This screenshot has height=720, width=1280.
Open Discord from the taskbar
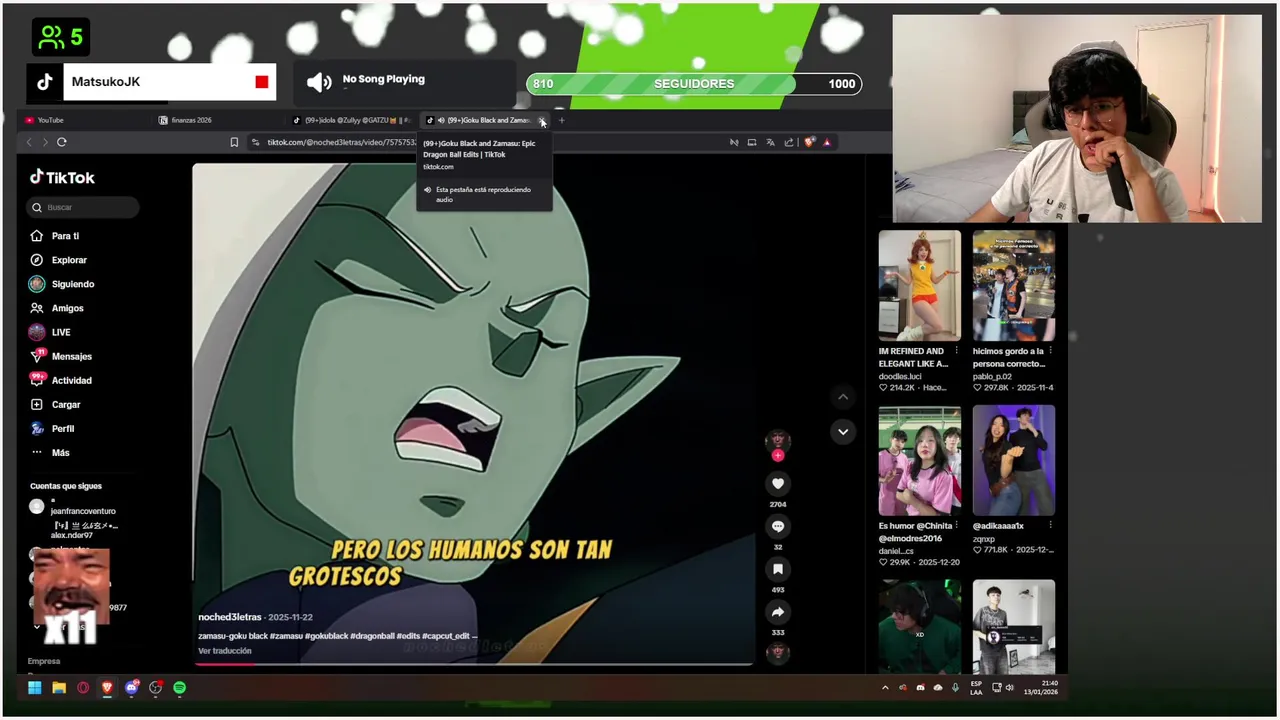tap(132, 688)
